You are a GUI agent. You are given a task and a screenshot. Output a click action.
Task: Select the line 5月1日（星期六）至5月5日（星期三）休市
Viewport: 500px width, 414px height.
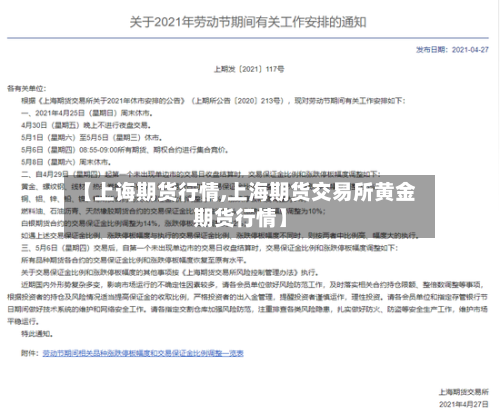(x=92, y=138)
